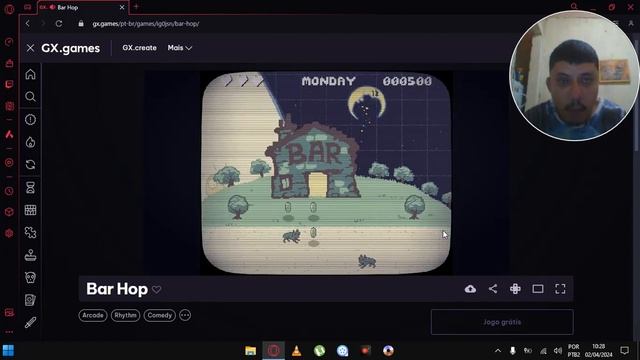This screenshot has height=360, width=640.
Task: Open the hourglass icon in sidebar
Action: pos(30,187)
